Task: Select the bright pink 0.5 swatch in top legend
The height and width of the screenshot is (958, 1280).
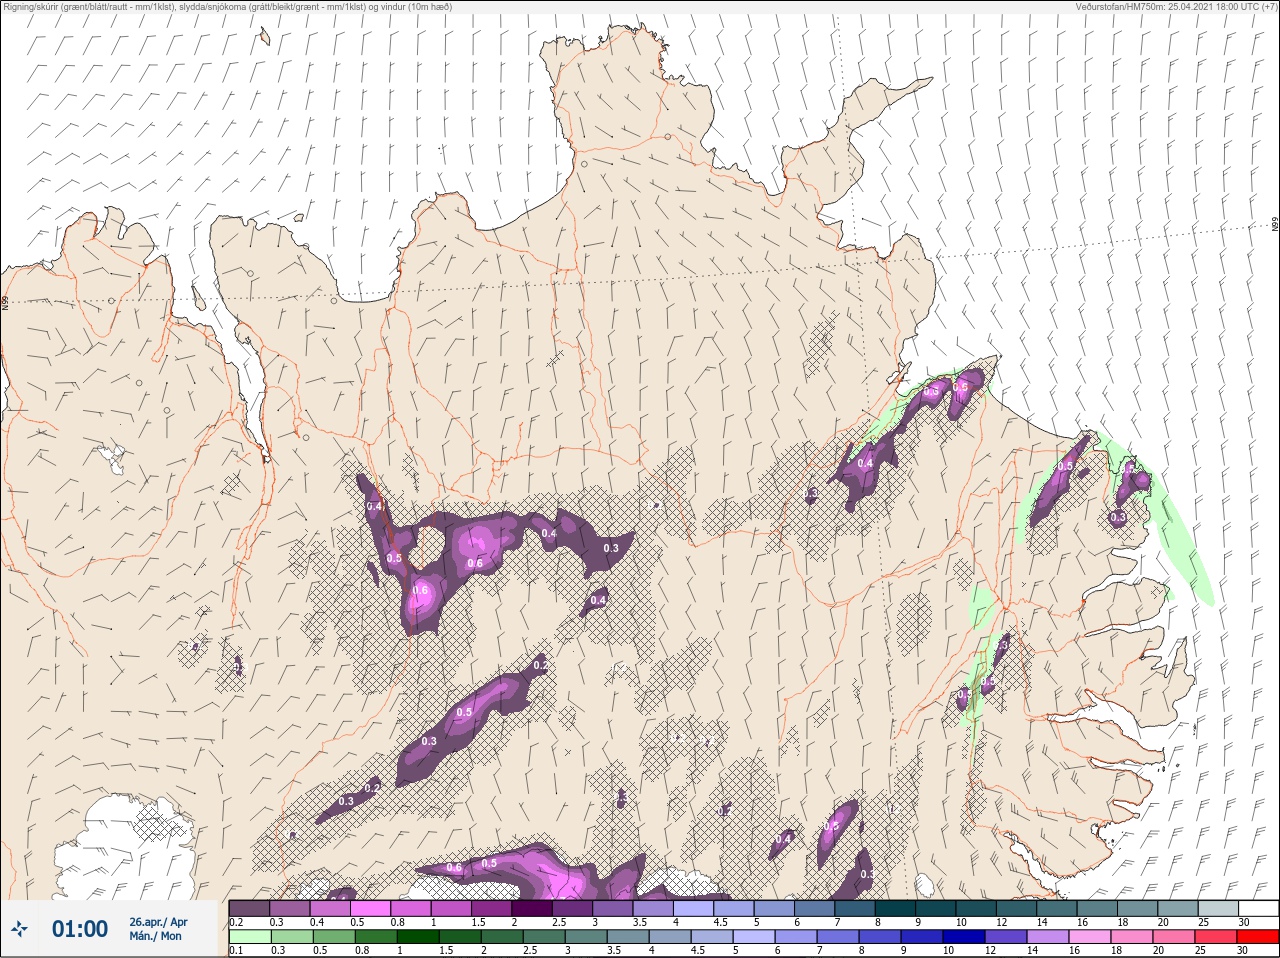Action: pos(370,908)
